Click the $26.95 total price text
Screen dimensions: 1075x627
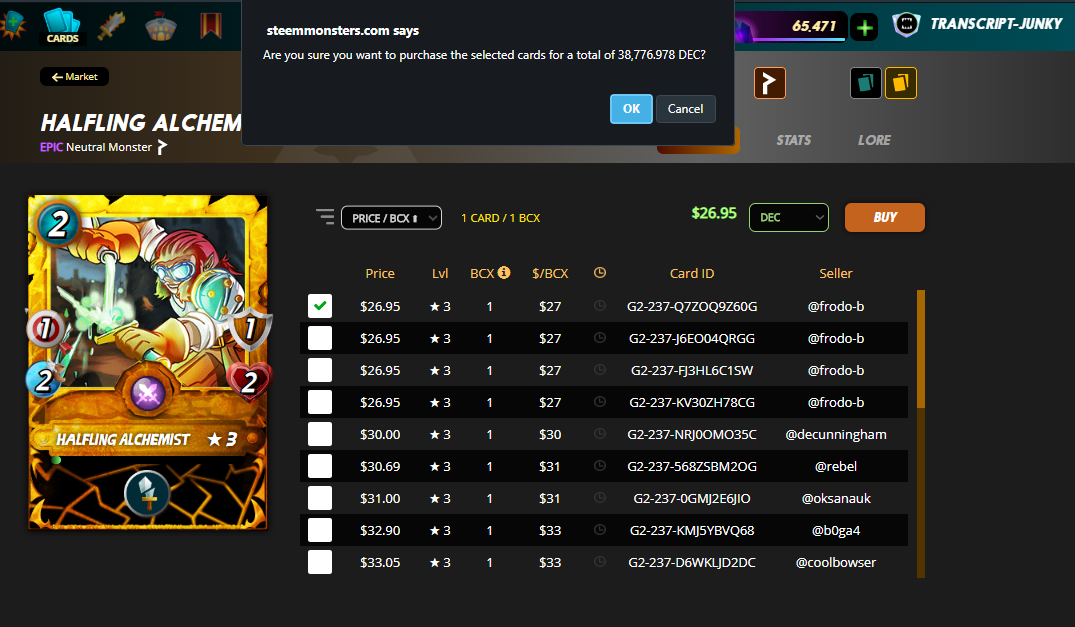click(714, 213)
